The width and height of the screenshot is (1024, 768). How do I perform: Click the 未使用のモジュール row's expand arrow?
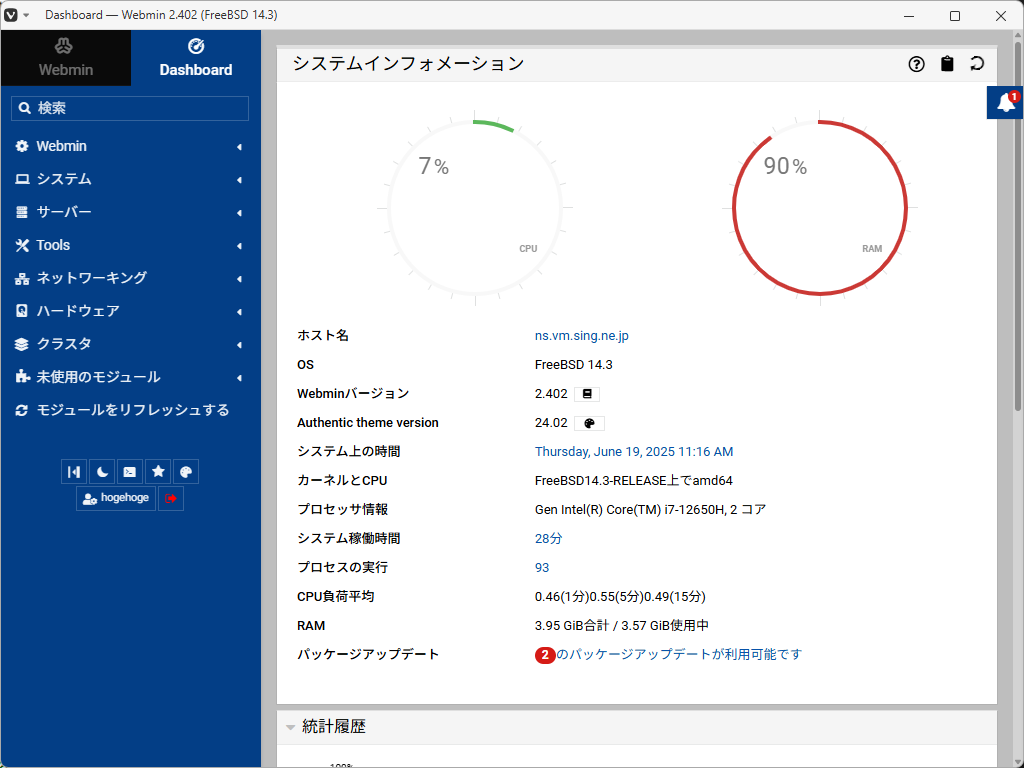click(240, 378)
